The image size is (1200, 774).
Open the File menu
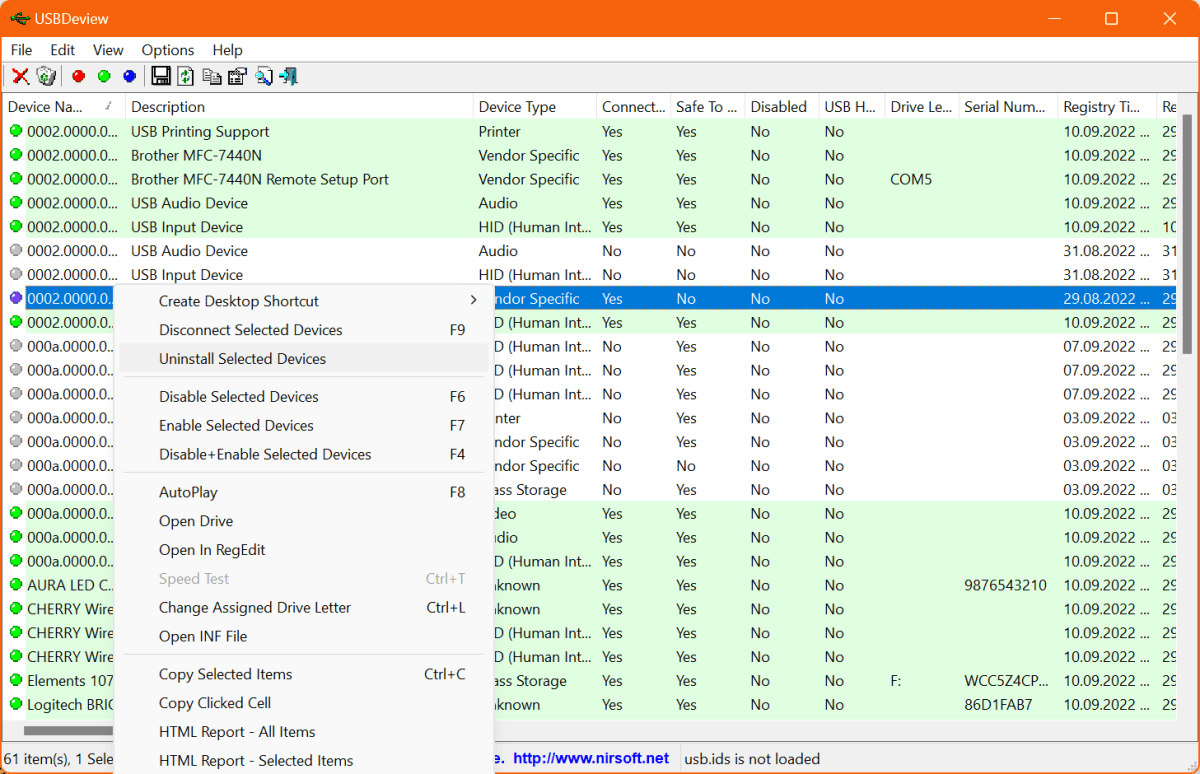click(x=21, y=50)
